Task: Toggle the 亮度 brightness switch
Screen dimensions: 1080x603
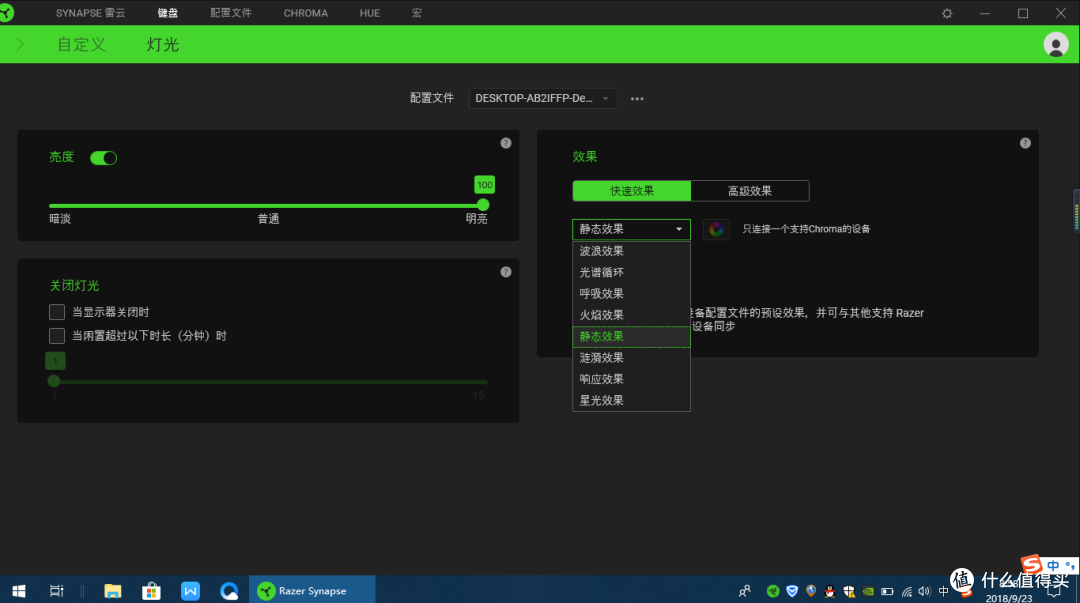Action: tap(103, 158)
